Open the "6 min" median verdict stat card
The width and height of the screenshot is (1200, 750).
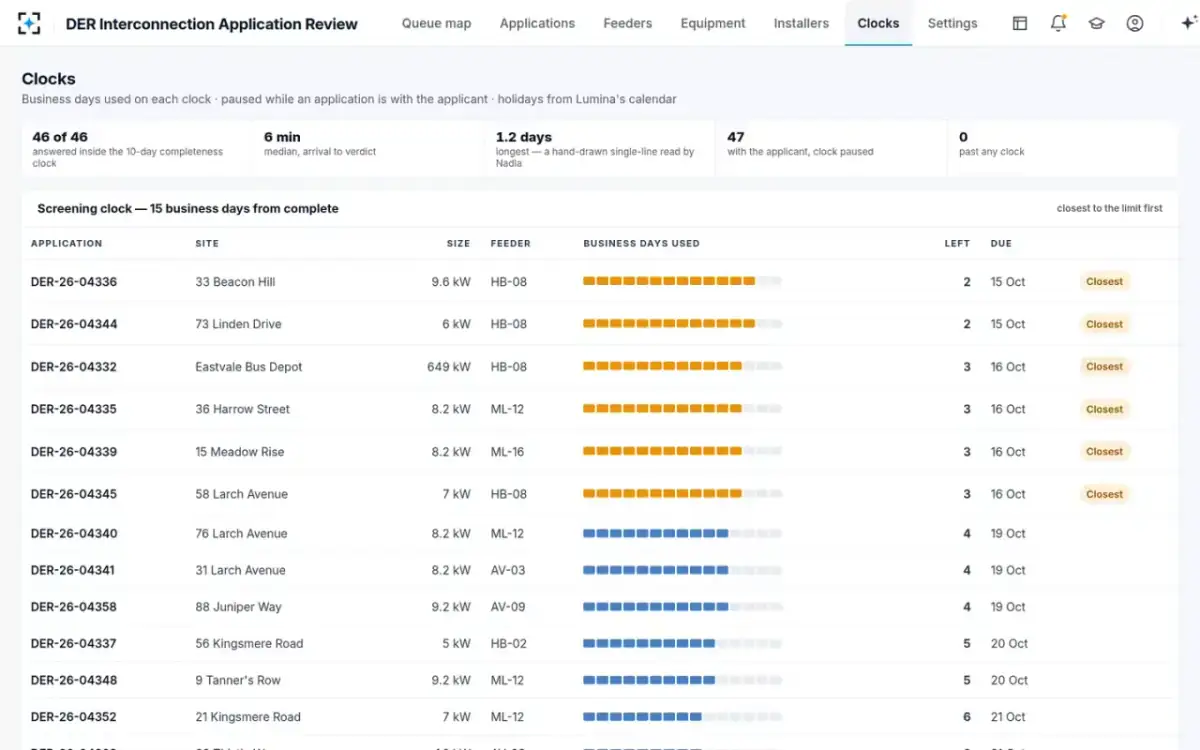pos(370,149)
